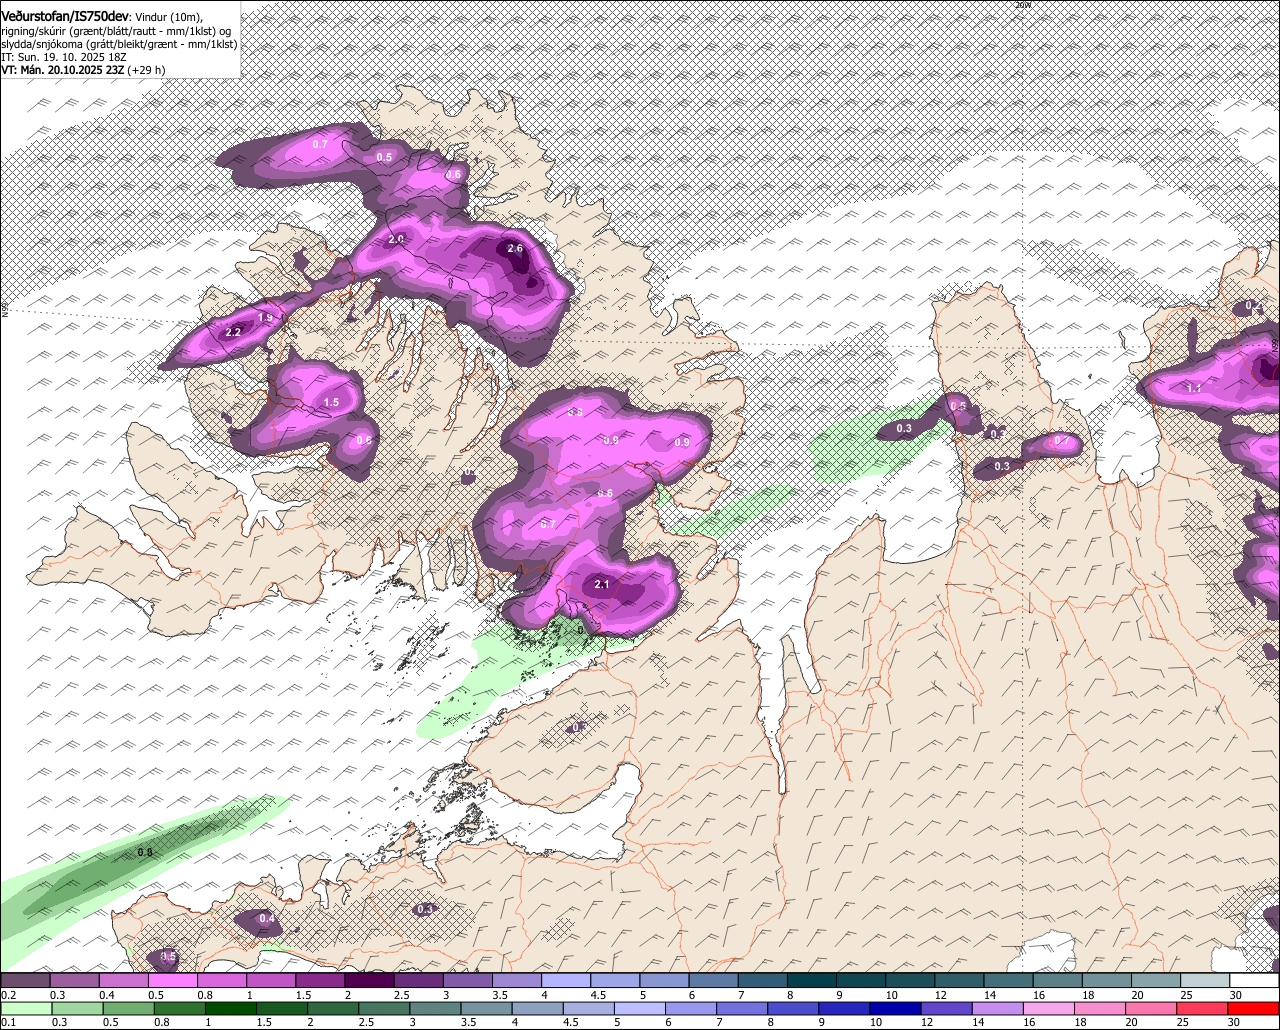Viewport: 1280px width, 1030px height.
Task: Select the deep blue bottom-row swatch starting at 10
Action: pos(896,1008)
